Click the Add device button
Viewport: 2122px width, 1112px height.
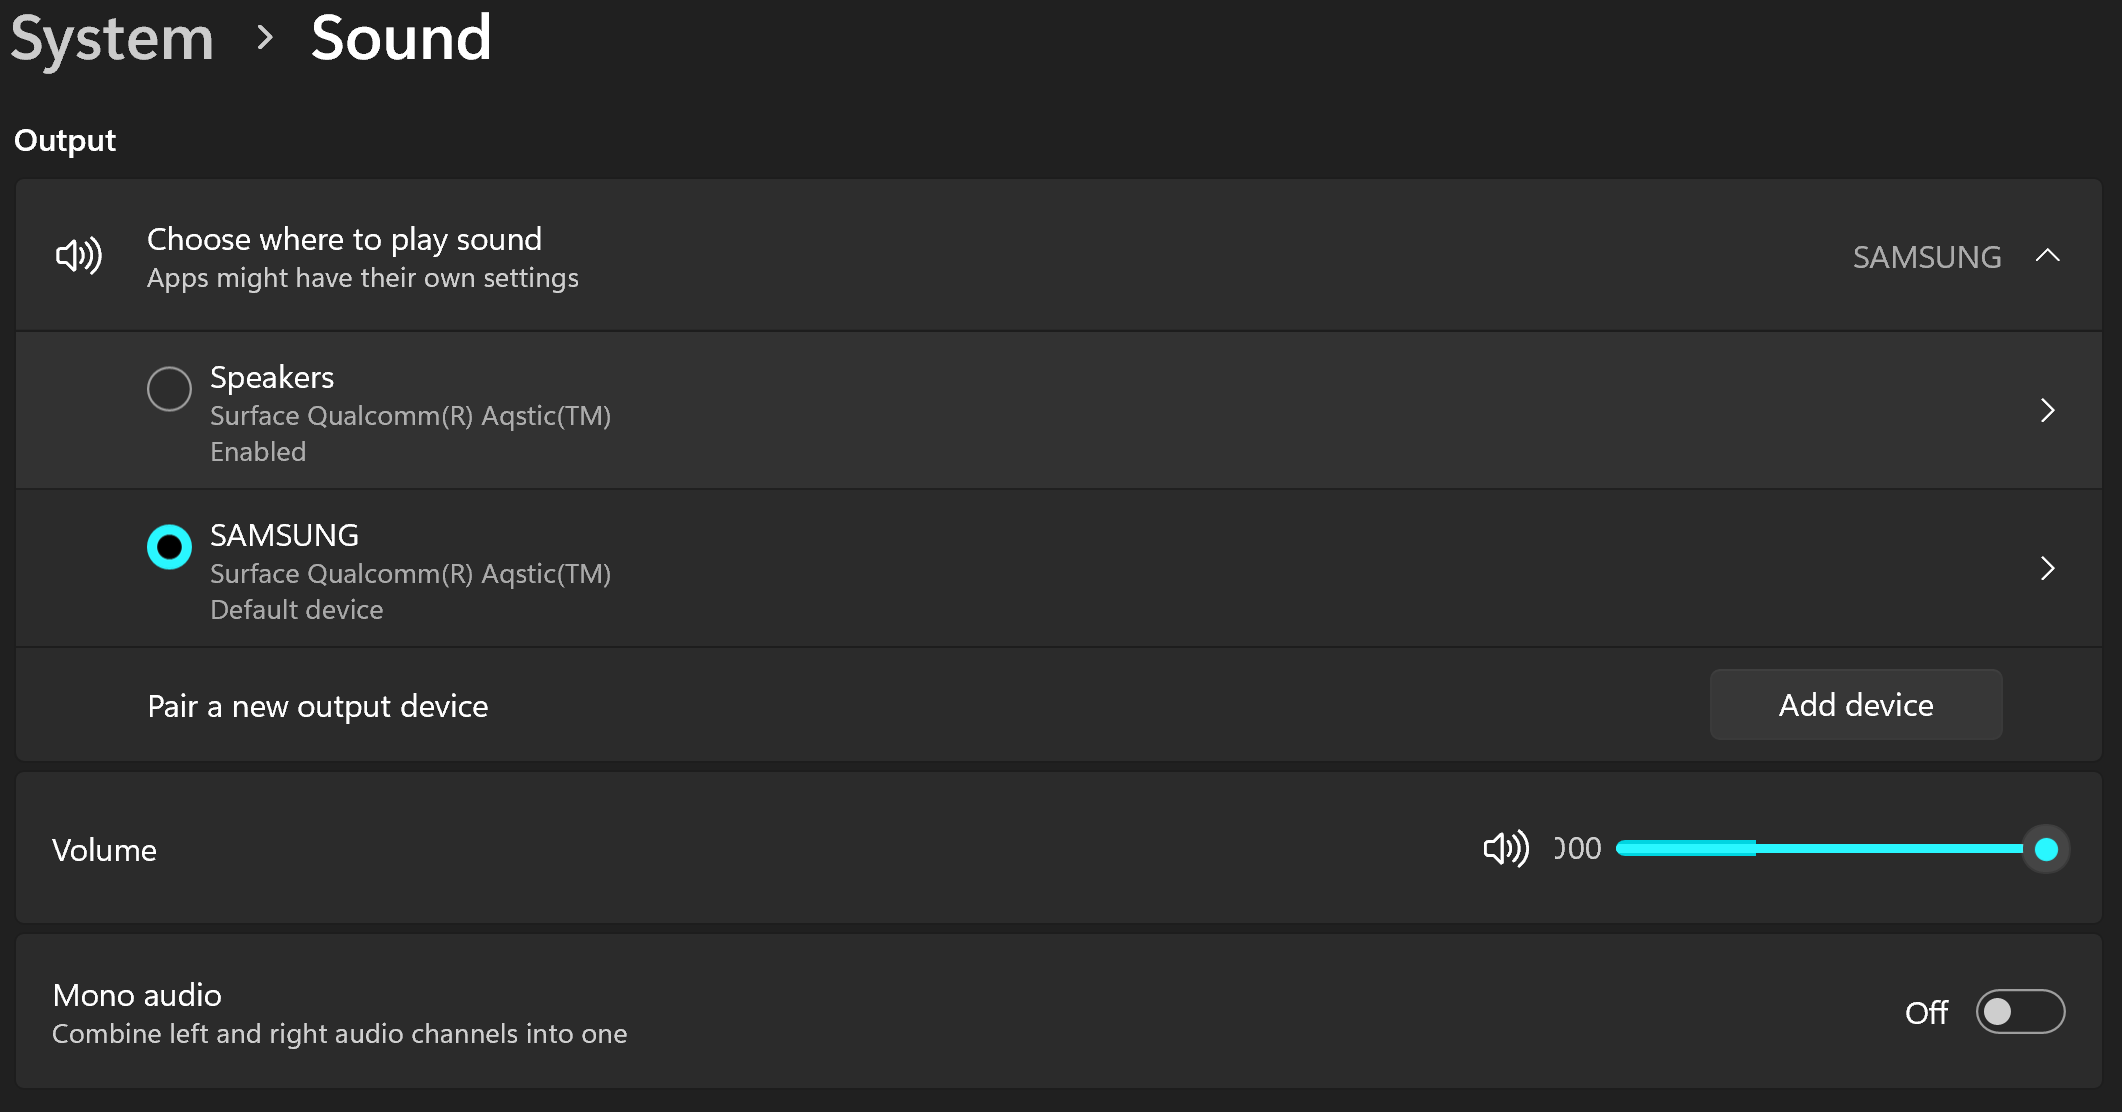click(1855, 705)
